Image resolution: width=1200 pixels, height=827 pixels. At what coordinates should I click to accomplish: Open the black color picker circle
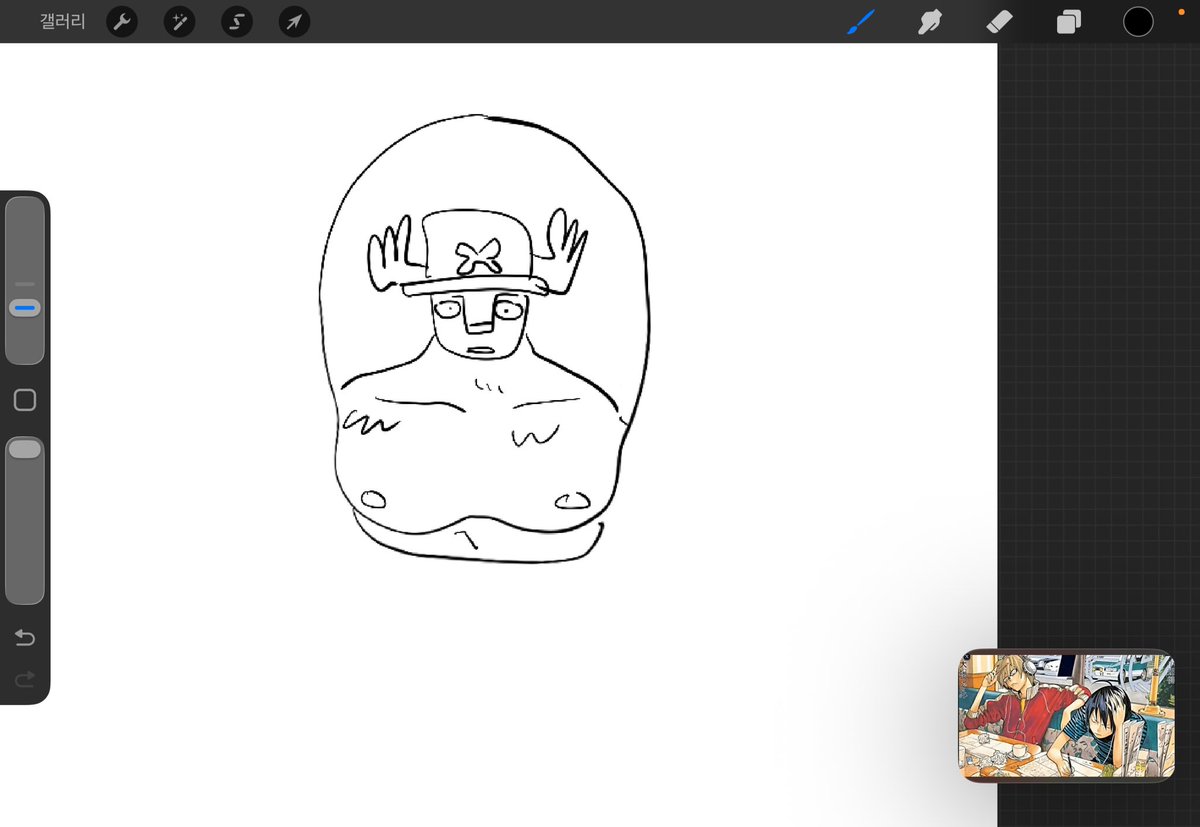tap(1138, 21)
